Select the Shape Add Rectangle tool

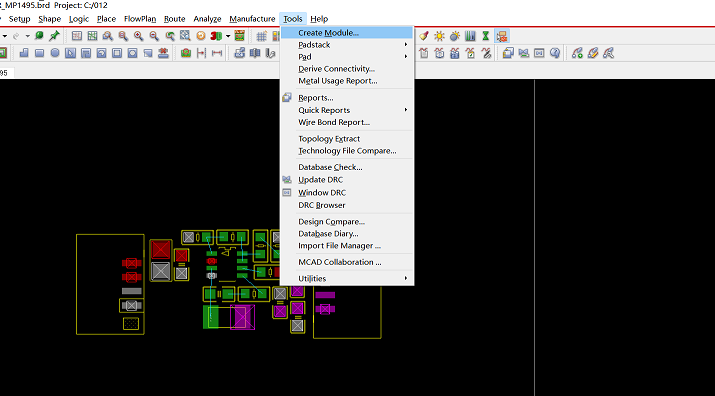click(39, 53)
